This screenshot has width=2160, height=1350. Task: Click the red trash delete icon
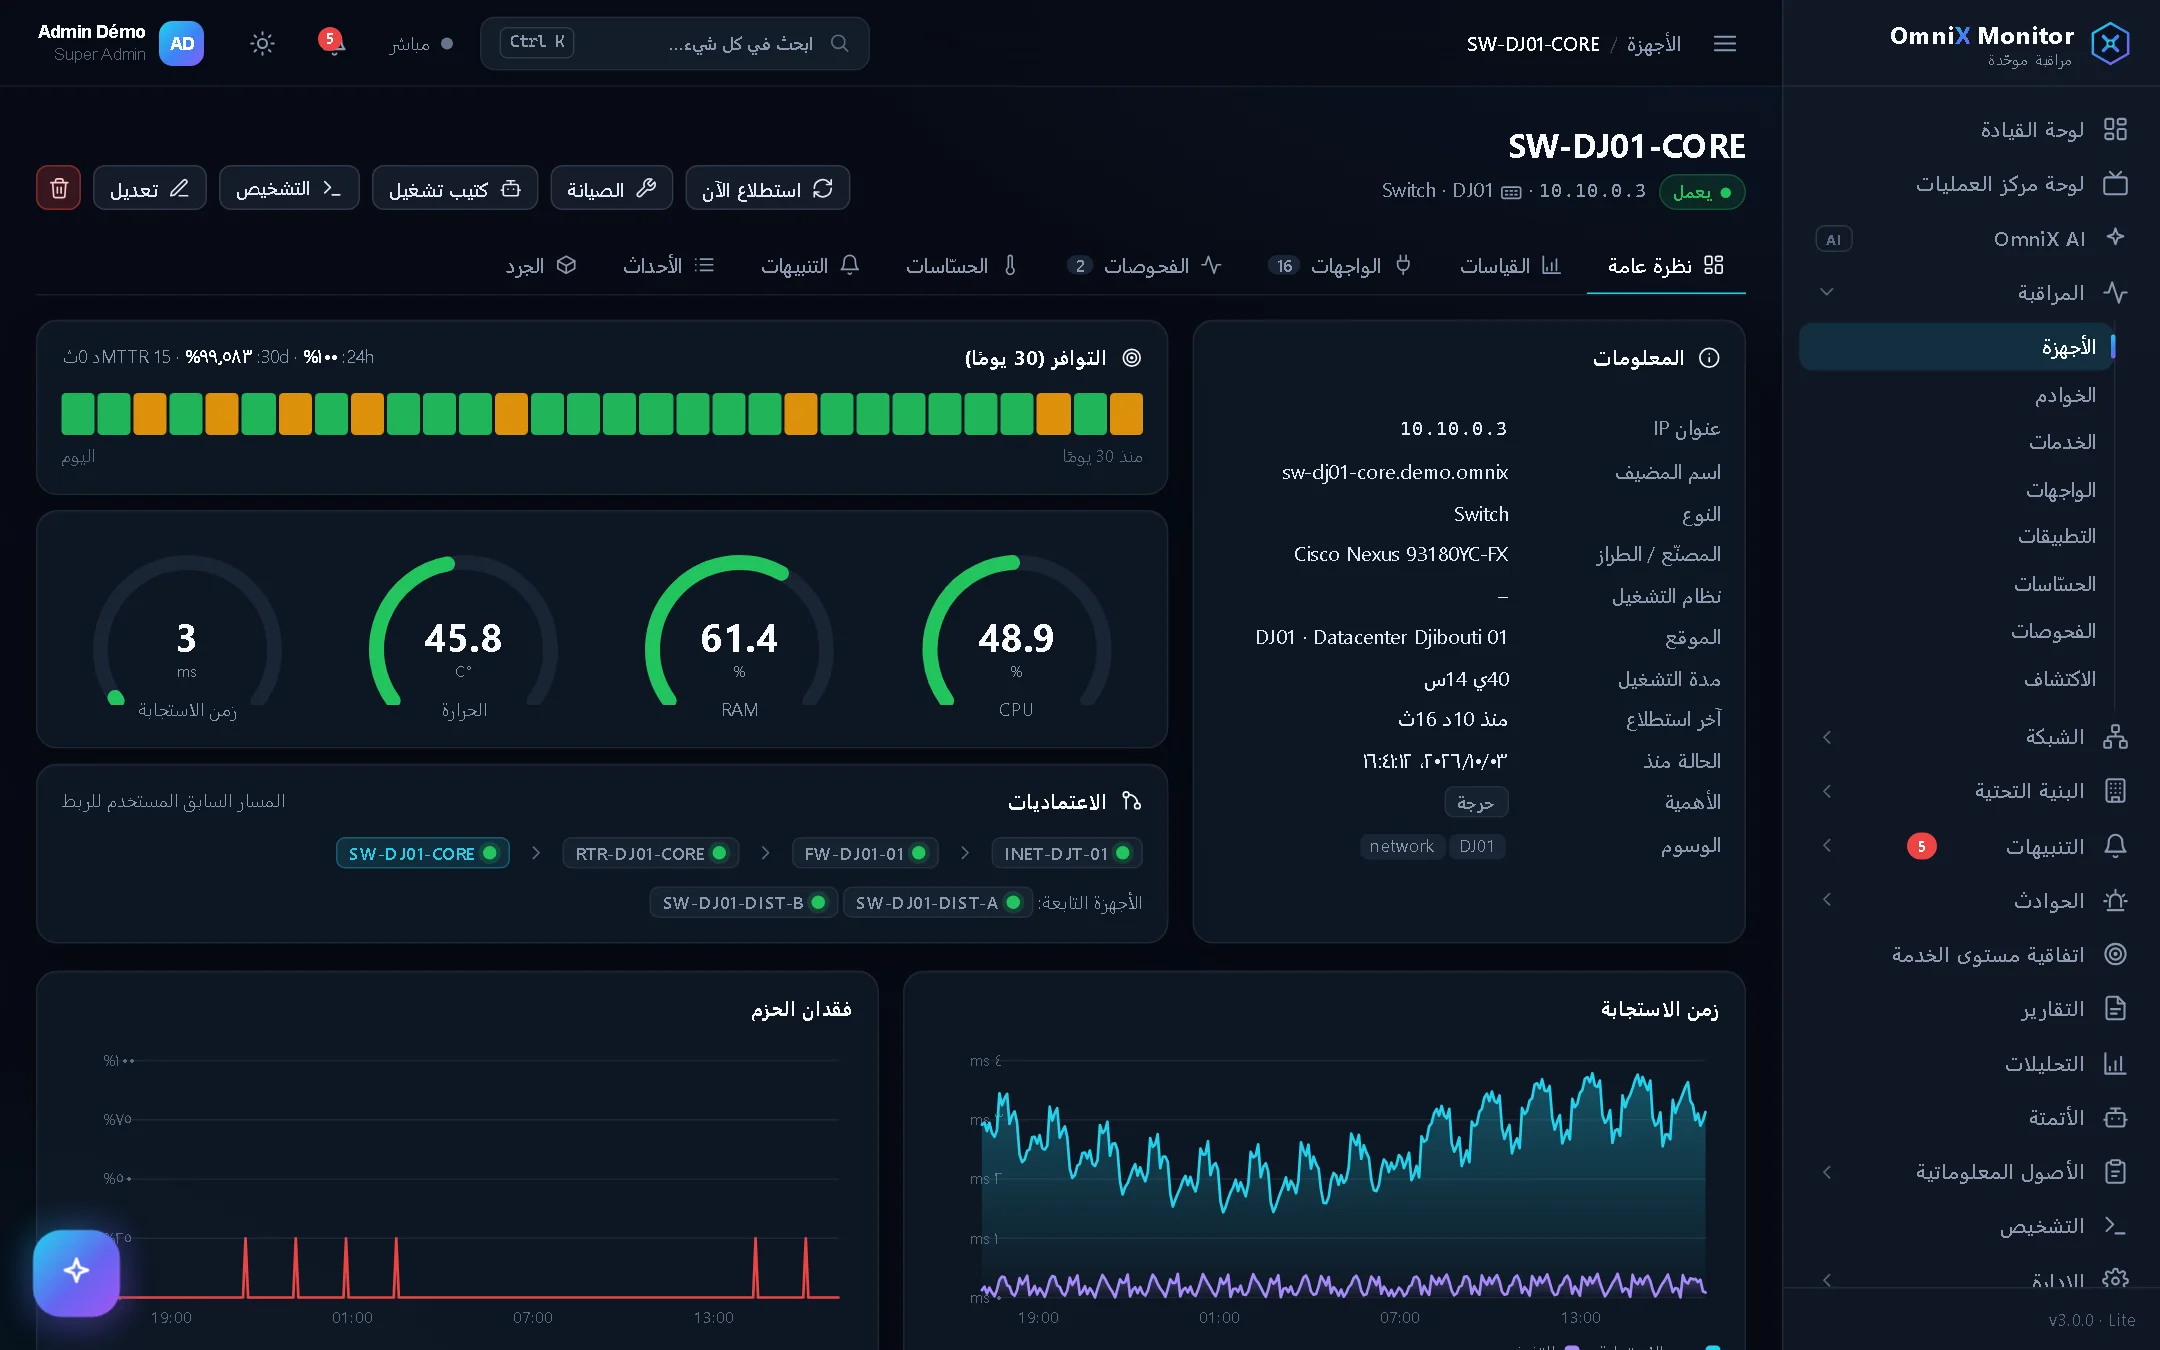pos(58,188)
